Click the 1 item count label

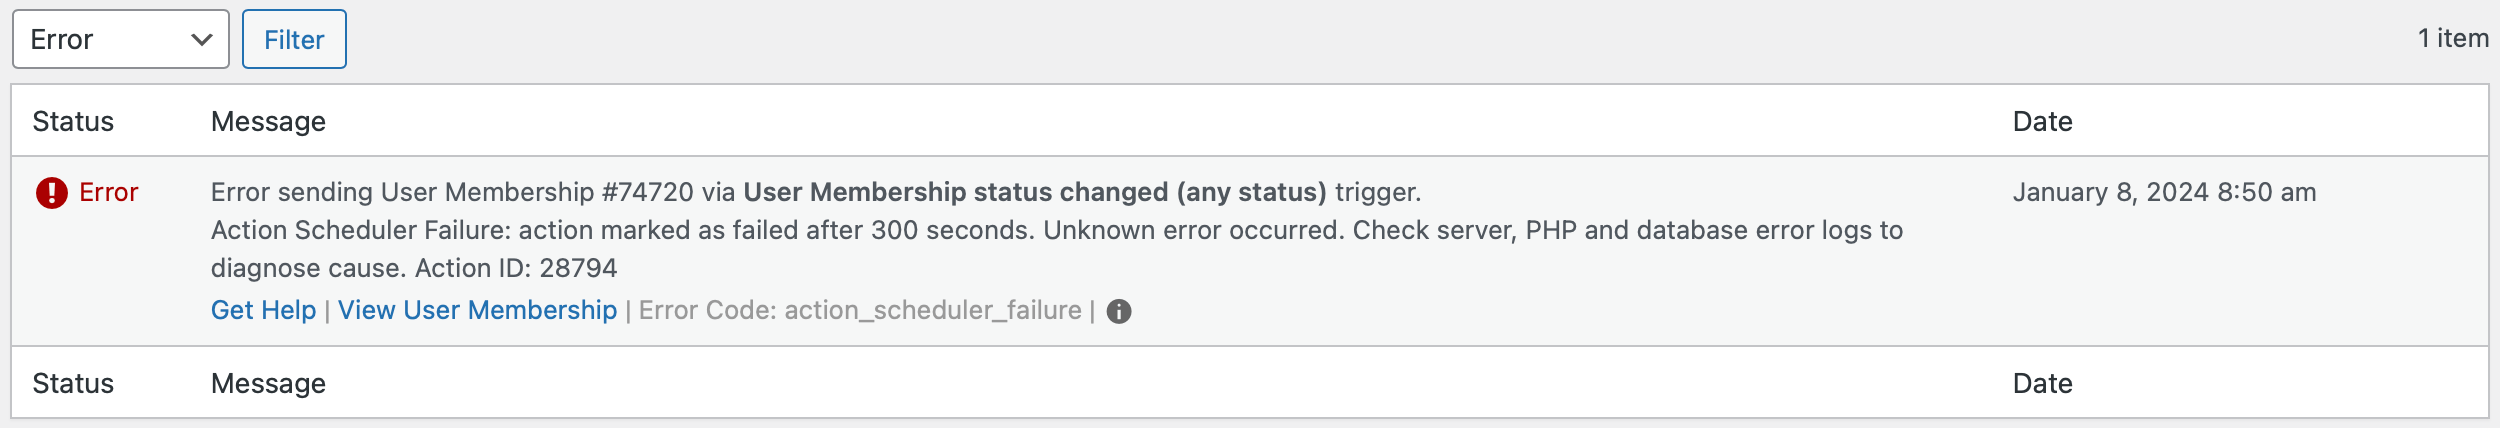tap(2452, 39)
